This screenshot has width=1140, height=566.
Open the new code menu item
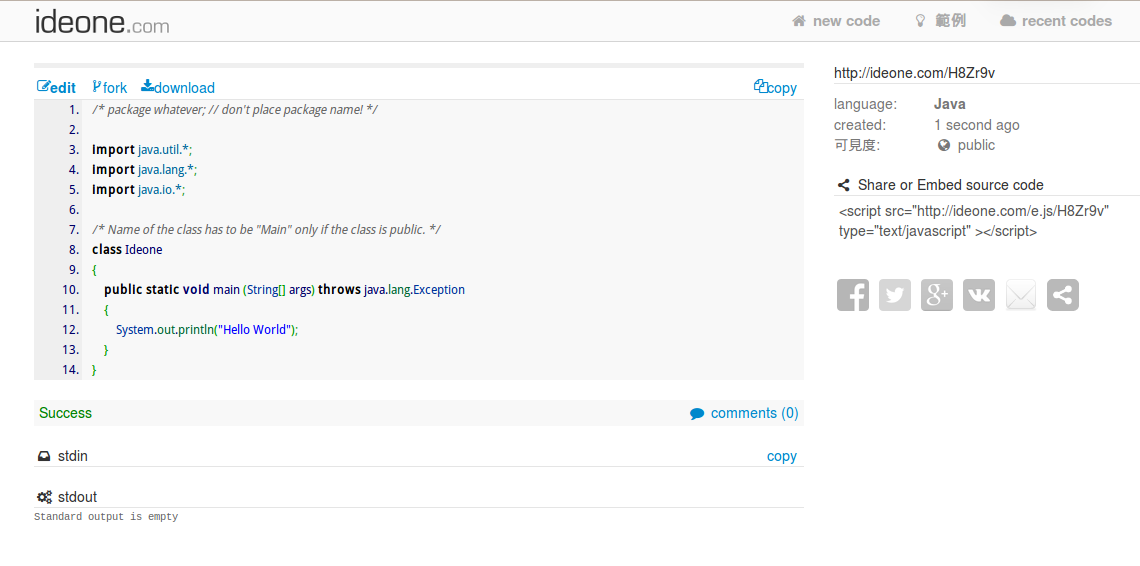pyautogui.click(x=836, y=21)
